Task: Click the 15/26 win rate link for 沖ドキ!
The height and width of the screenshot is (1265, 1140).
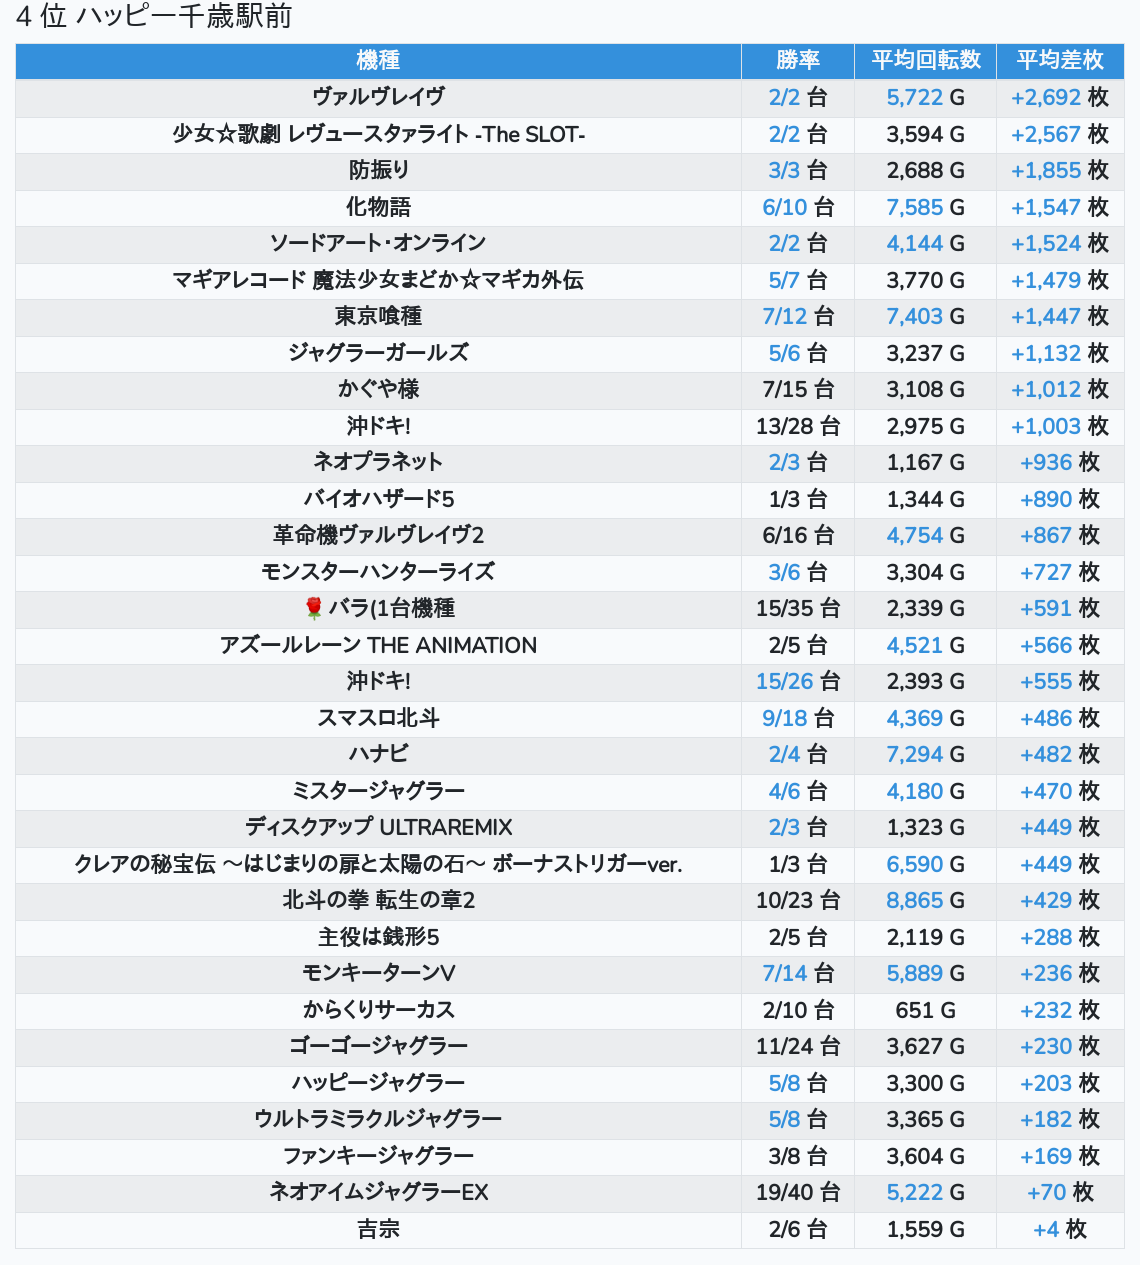Action: (x=785, y=681)
